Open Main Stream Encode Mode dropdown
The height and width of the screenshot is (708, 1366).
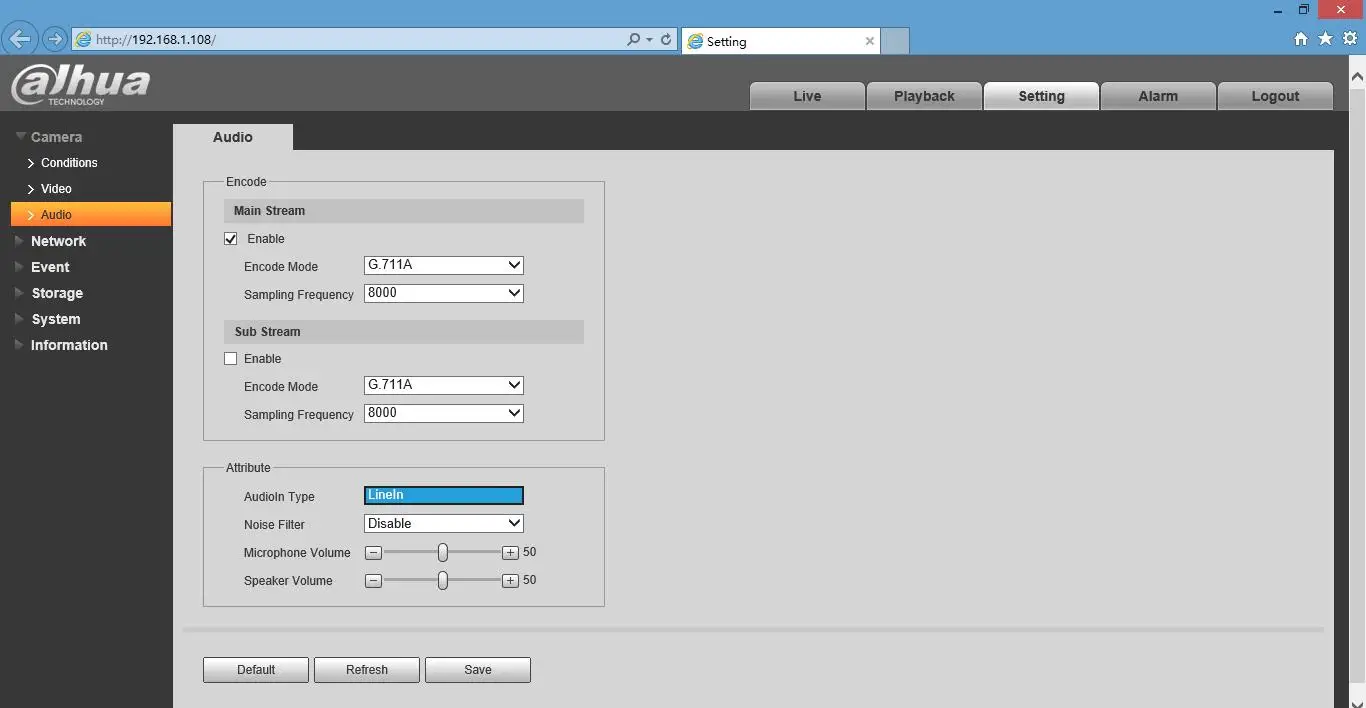tap(444, 265)
